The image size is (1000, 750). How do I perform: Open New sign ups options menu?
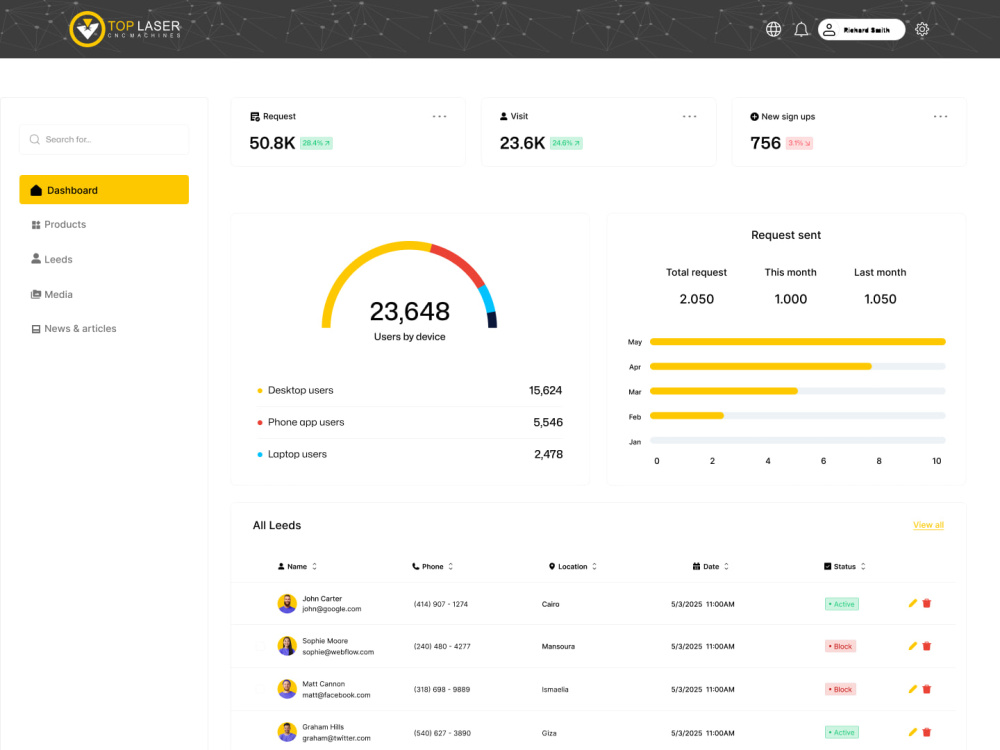940,117
